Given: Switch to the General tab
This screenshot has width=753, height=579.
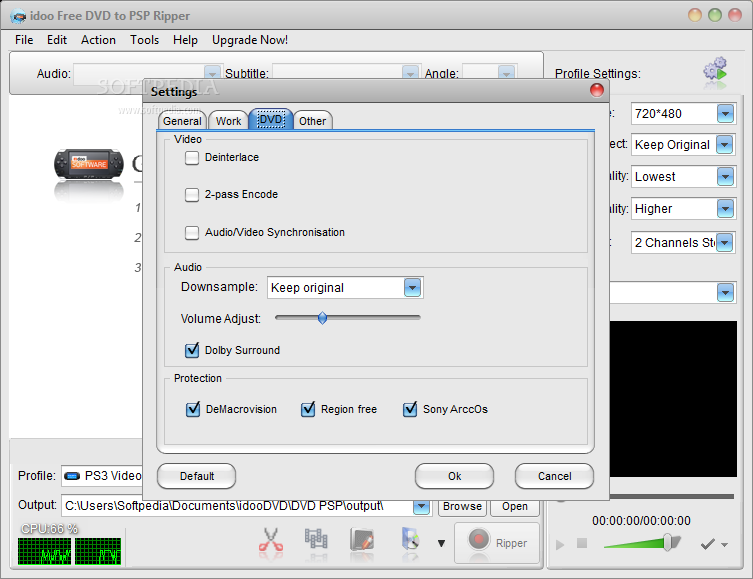Looking at the screenshot, I should coord(182,121).
